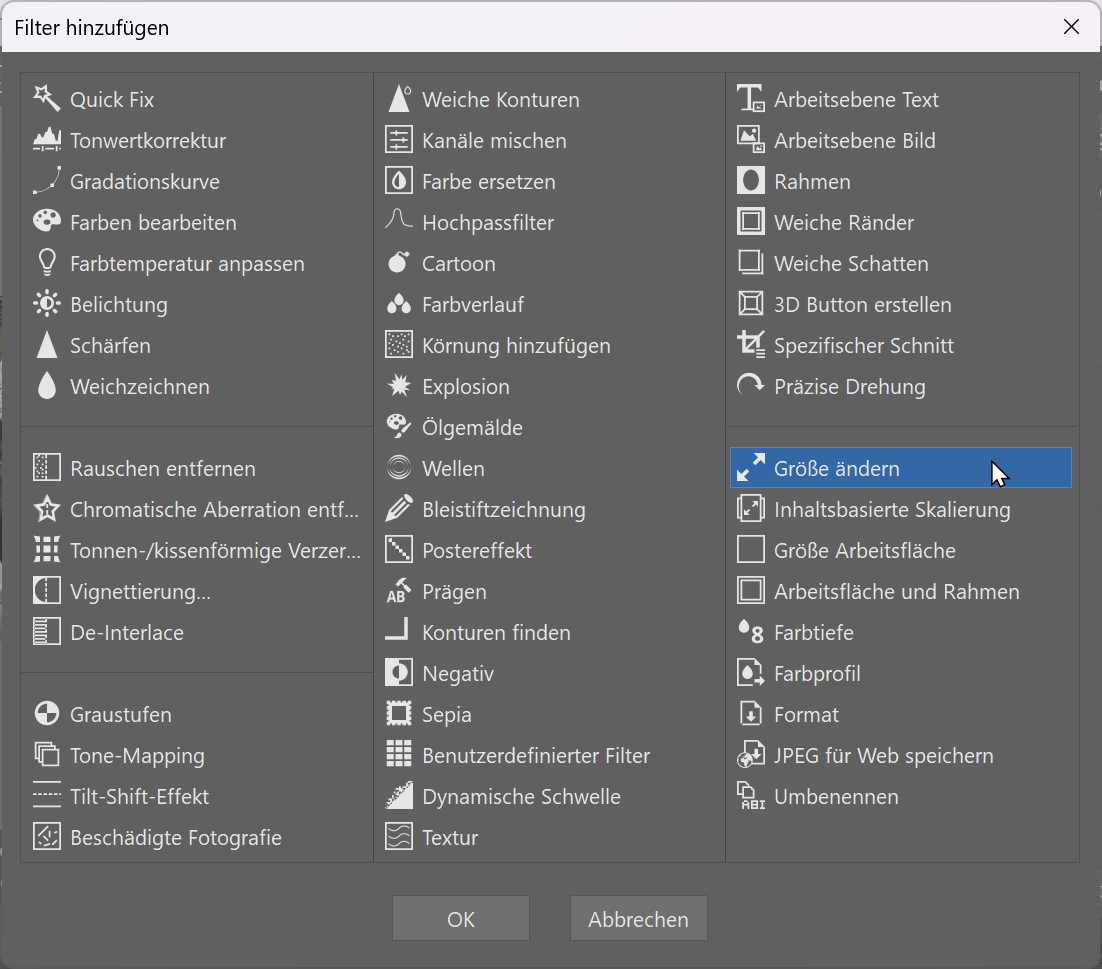
Task: Click the Farbtemperatur anpassen lightbulb icon
Action: point(47,263)
